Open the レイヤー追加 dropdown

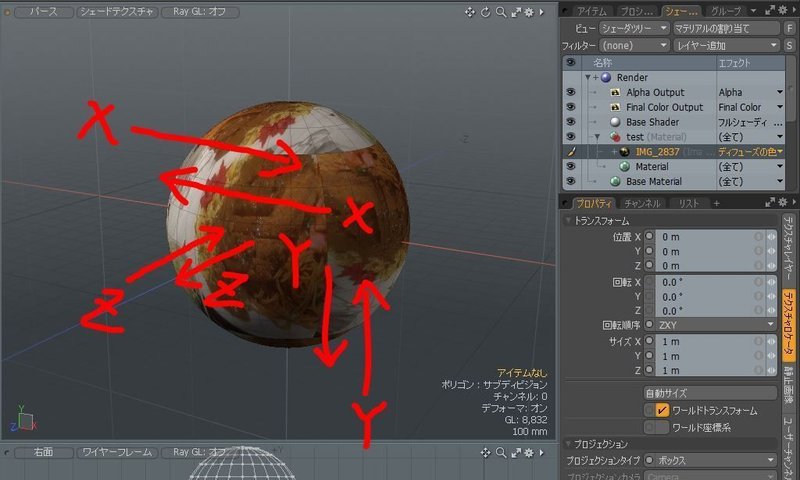pyautogui.click(x=727, y=46)
